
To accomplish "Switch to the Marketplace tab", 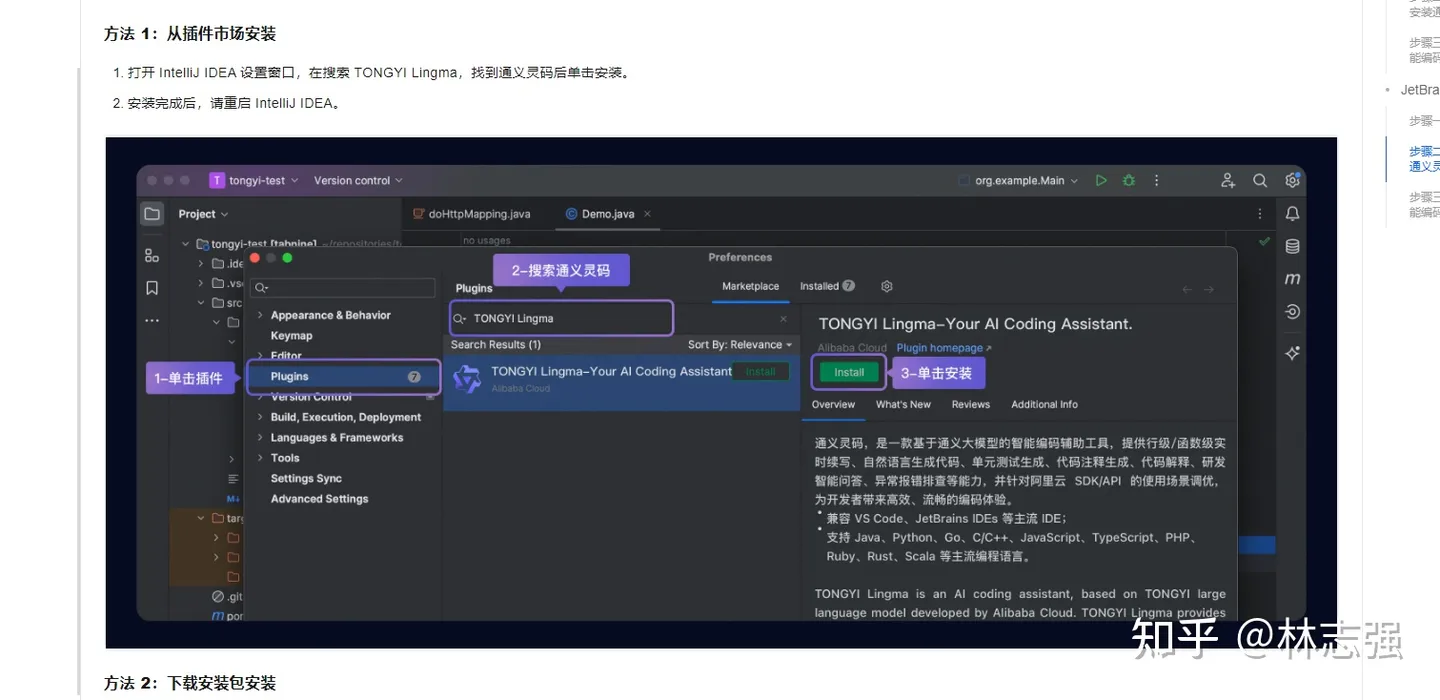I will [750, 286].
